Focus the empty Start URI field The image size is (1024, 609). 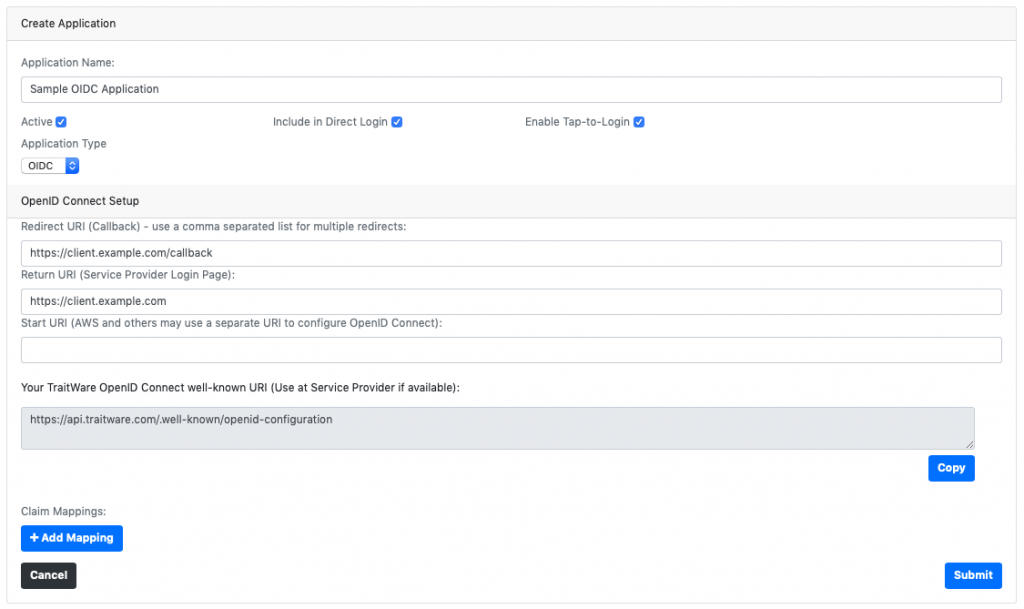coord(511,350)
